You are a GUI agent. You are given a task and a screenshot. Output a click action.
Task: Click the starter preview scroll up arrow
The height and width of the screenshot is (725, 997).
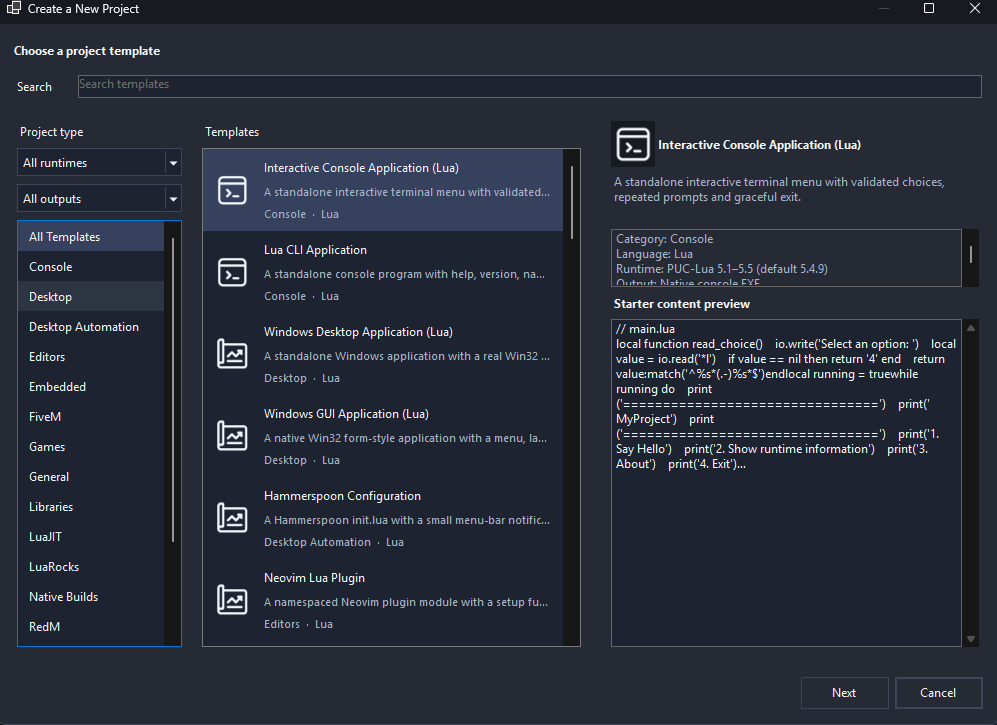971,328
